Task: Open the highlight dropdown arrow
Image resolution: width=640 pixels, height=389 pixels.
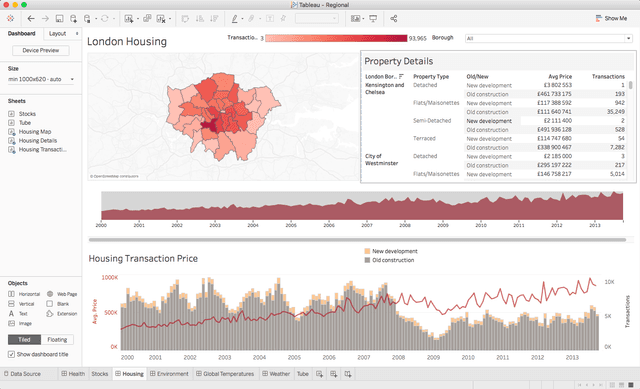Action: (242, 18)
